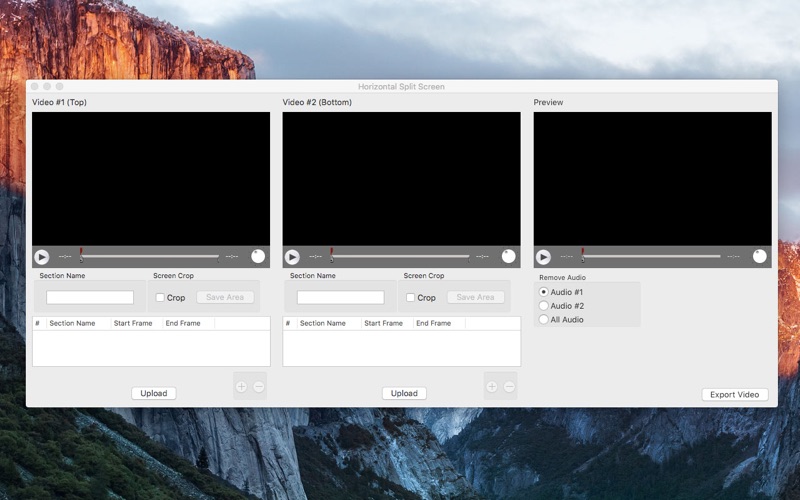
Task: Remove section with Video #1 minus icon
Action: click(259, 387)
